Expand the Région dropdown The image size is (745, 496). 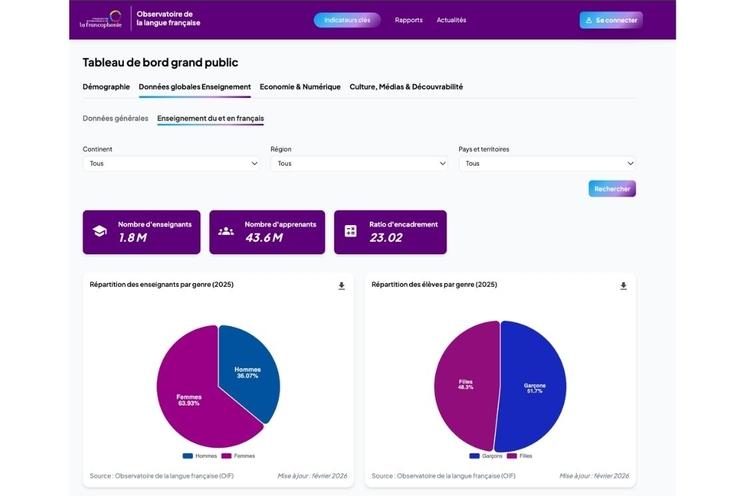click(x=358, y=163)
